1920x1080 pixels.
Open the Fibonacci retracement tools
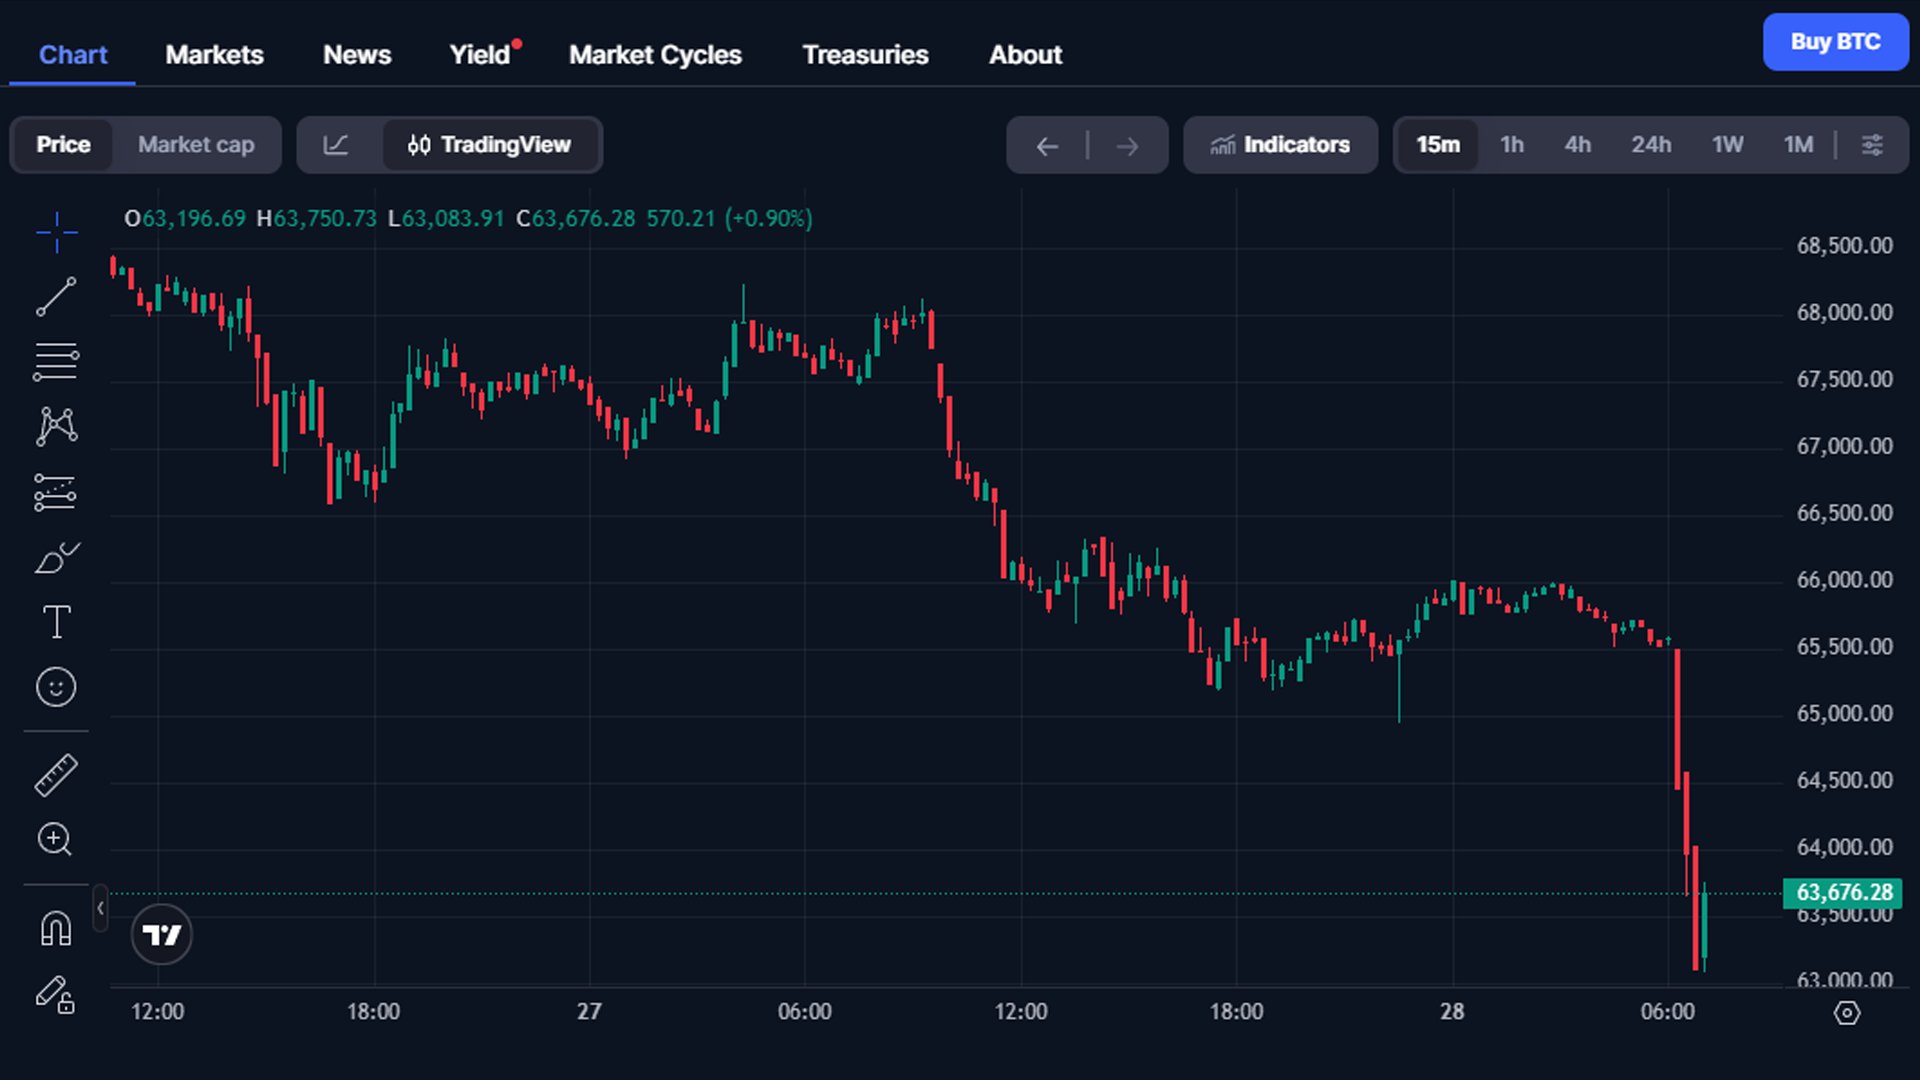pos(56,362)
